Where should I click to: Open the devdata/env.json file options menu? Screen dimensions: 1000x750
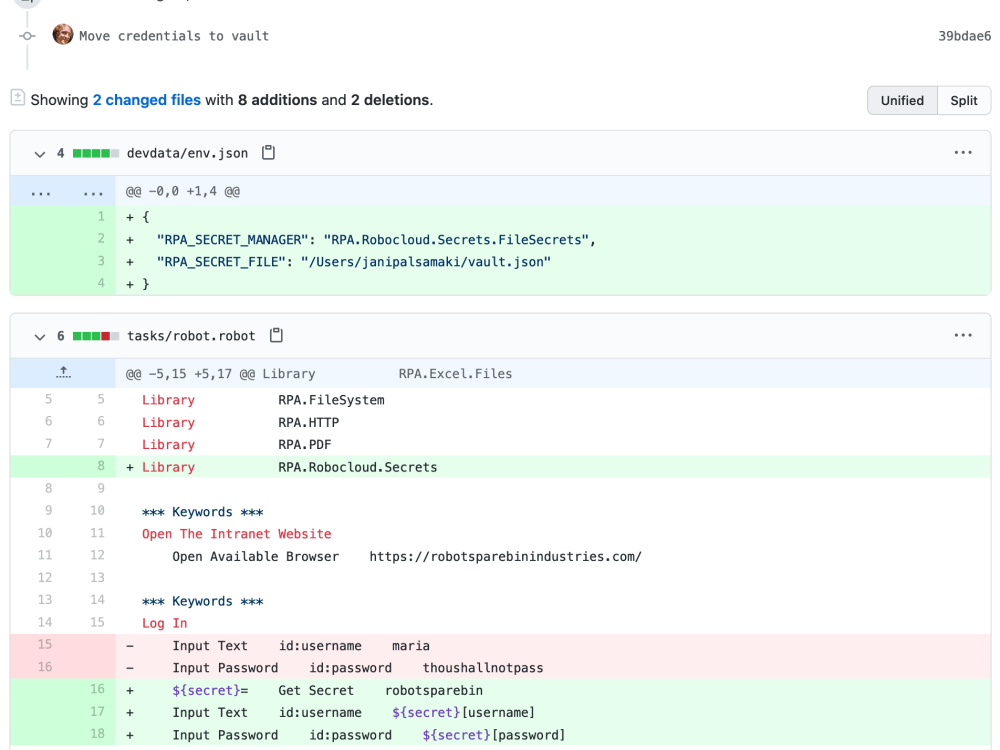pyautogui.click(x=962, y=153)
